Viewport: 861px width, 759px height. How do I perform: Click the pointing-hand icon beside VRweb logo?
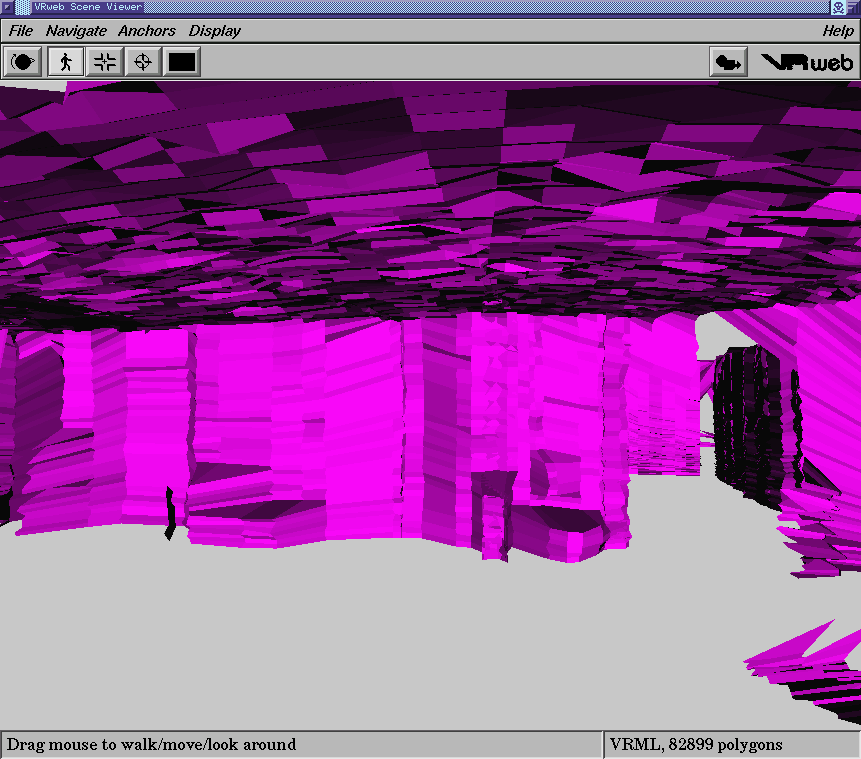click(728, 62)
